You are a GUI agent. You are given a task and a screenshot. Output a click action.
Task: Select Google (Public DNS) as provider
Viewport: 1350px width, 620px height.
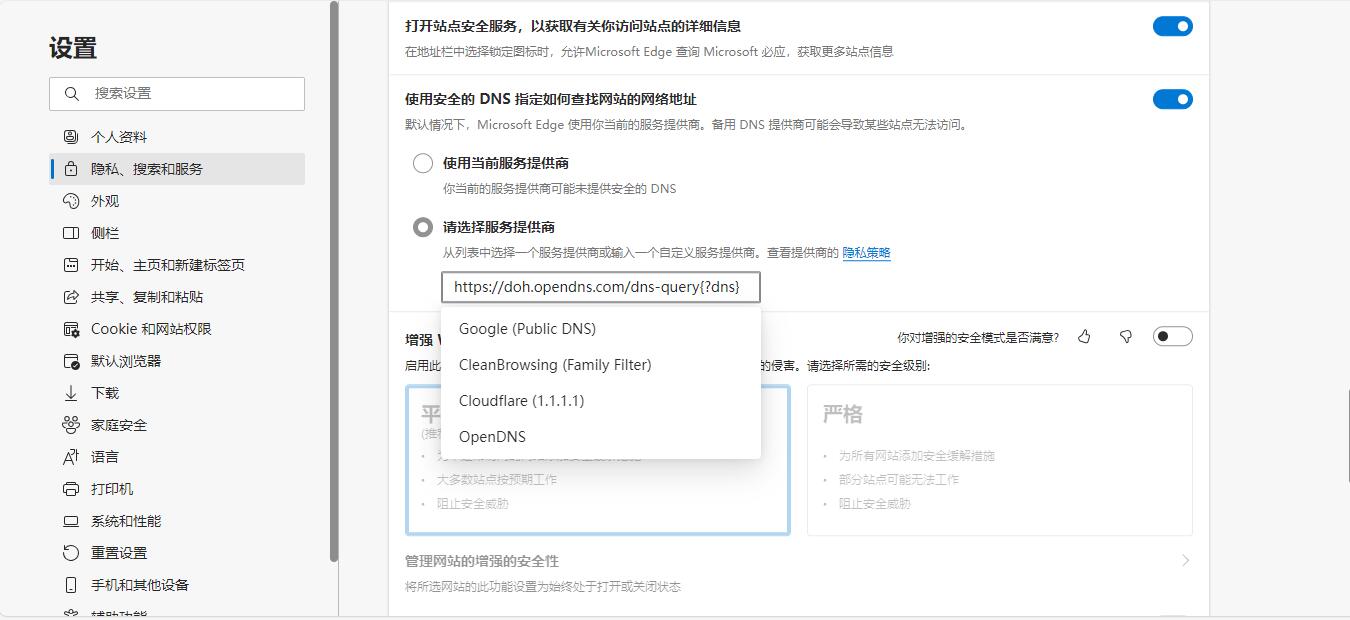tap(527, 328)
